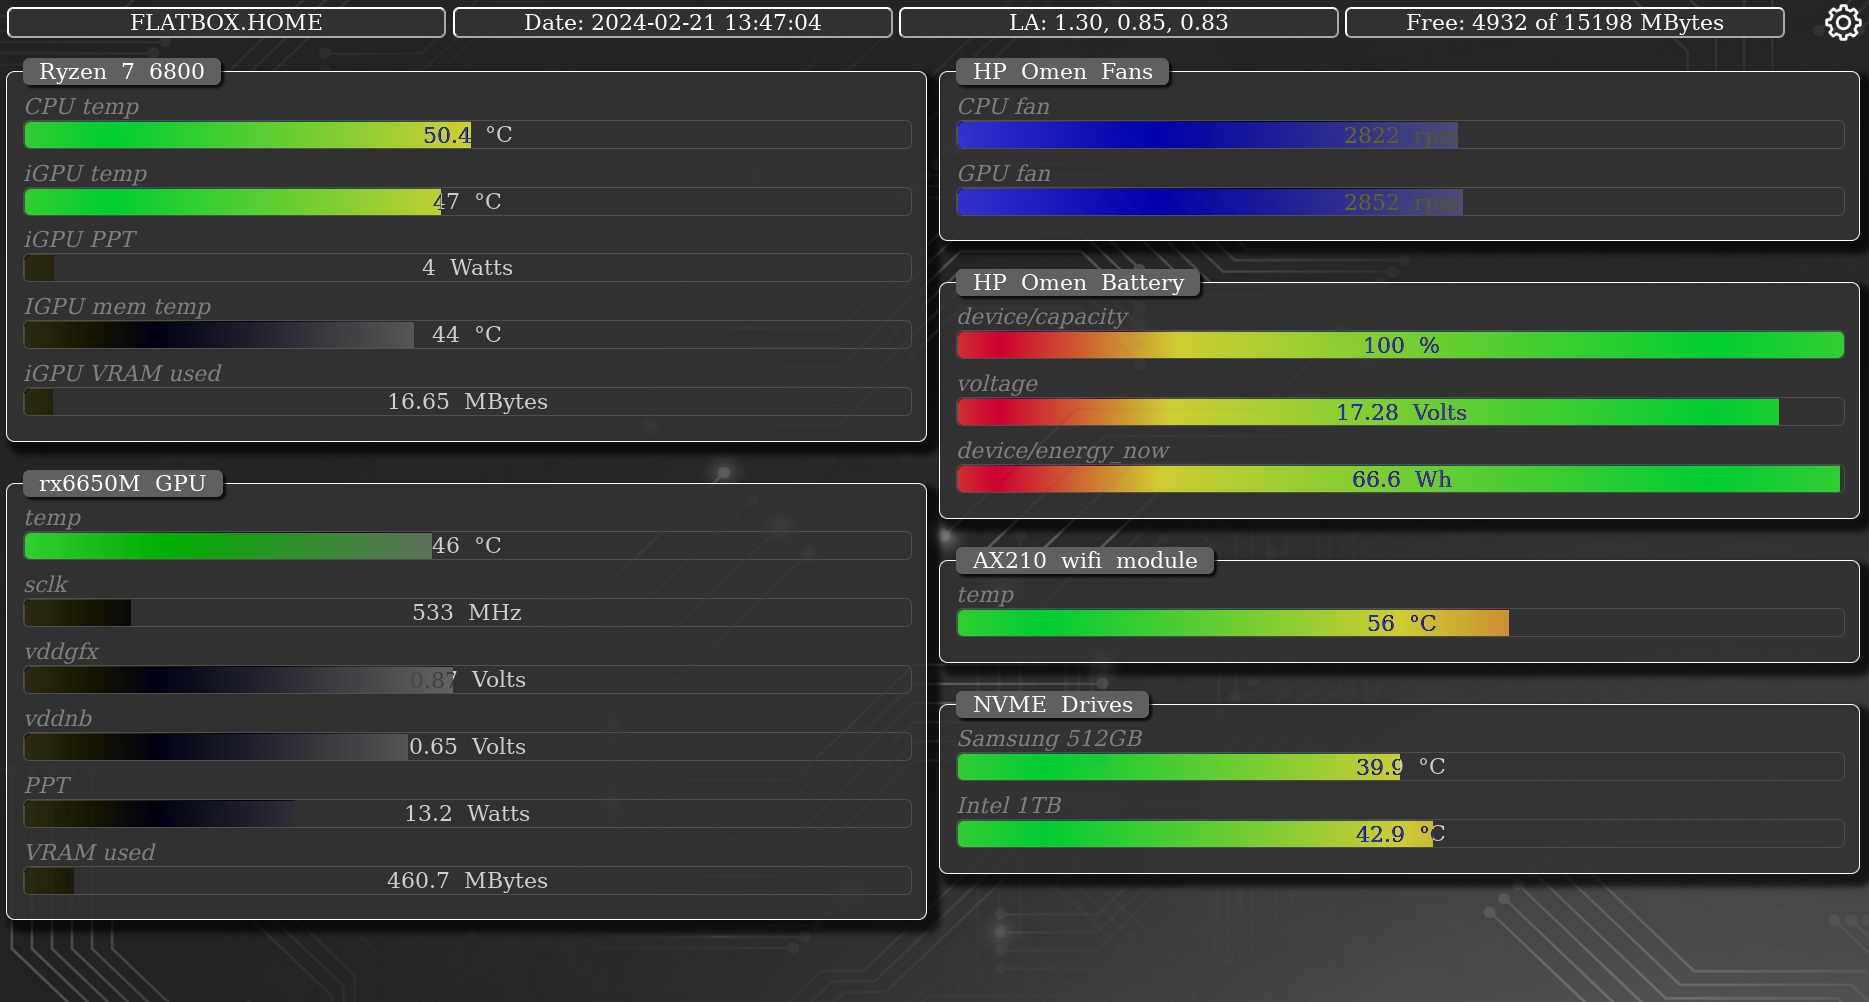Select the rx6650M GPU panel header
Viewport: 1869px width, 1002px height.
(x=122, y=483)
